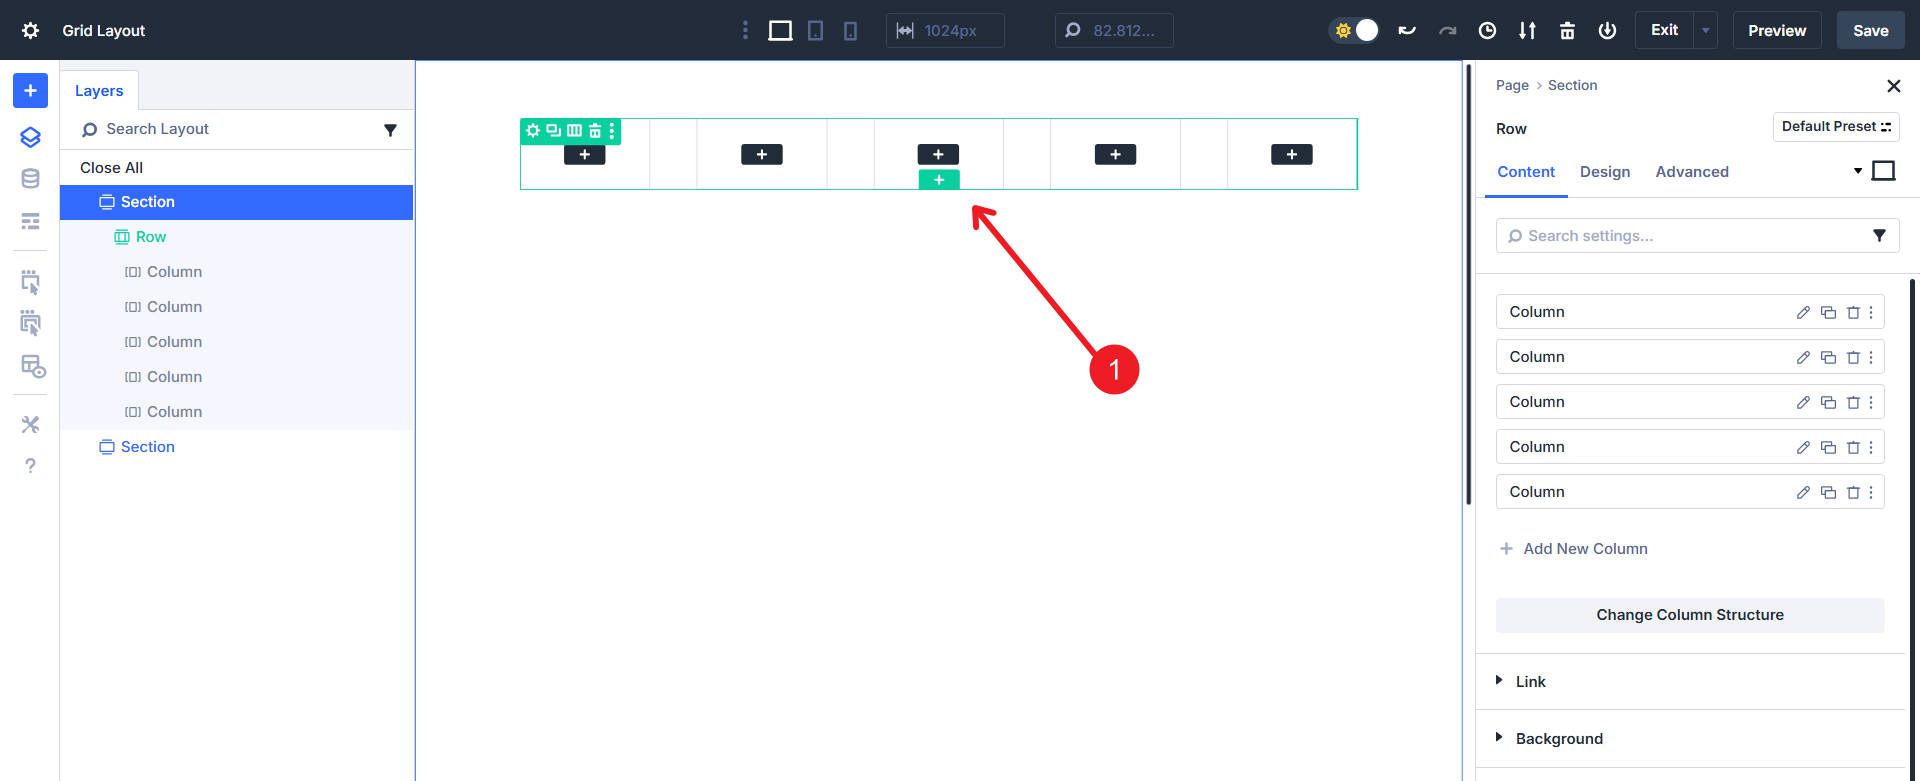Image resolution: width=1920 pixels, height=781 pixels.
Task: Open builder settings gear in top bar
Action: coord(31,30)
